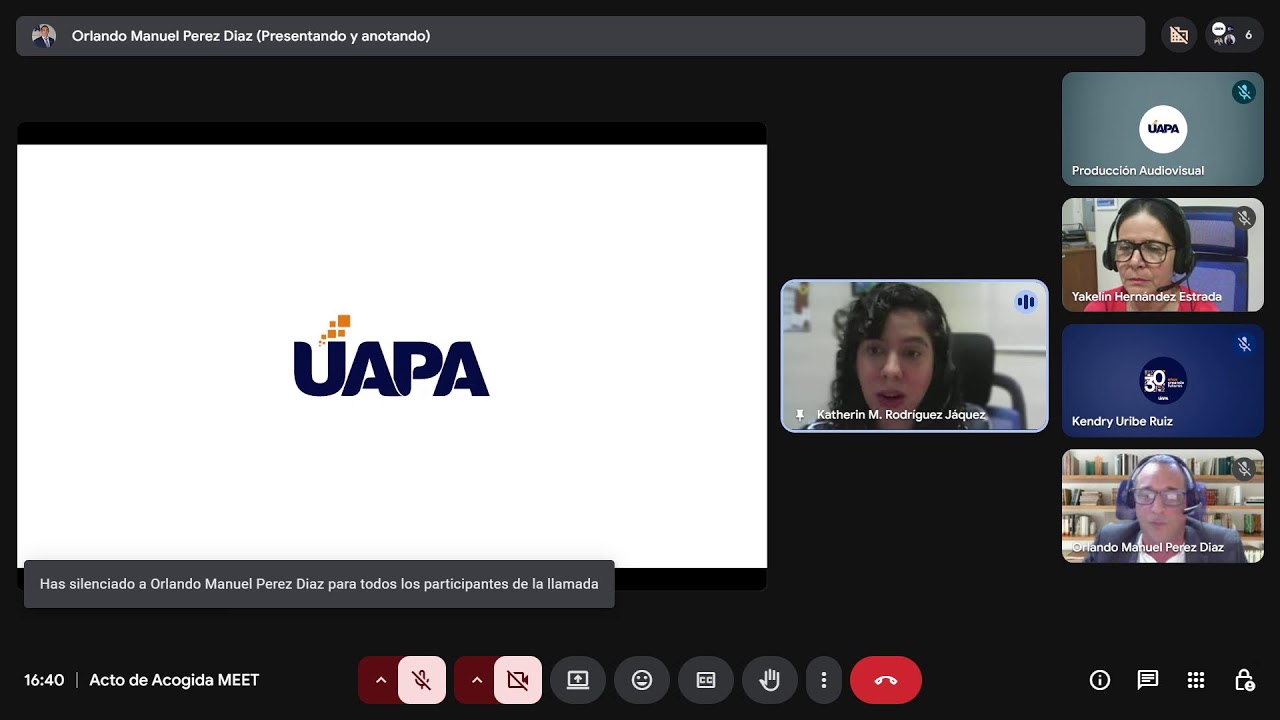Click the muted mic icon on Yakelin's tile
This screenshot has width=1280, height=720.
(x=1244, y=218)
